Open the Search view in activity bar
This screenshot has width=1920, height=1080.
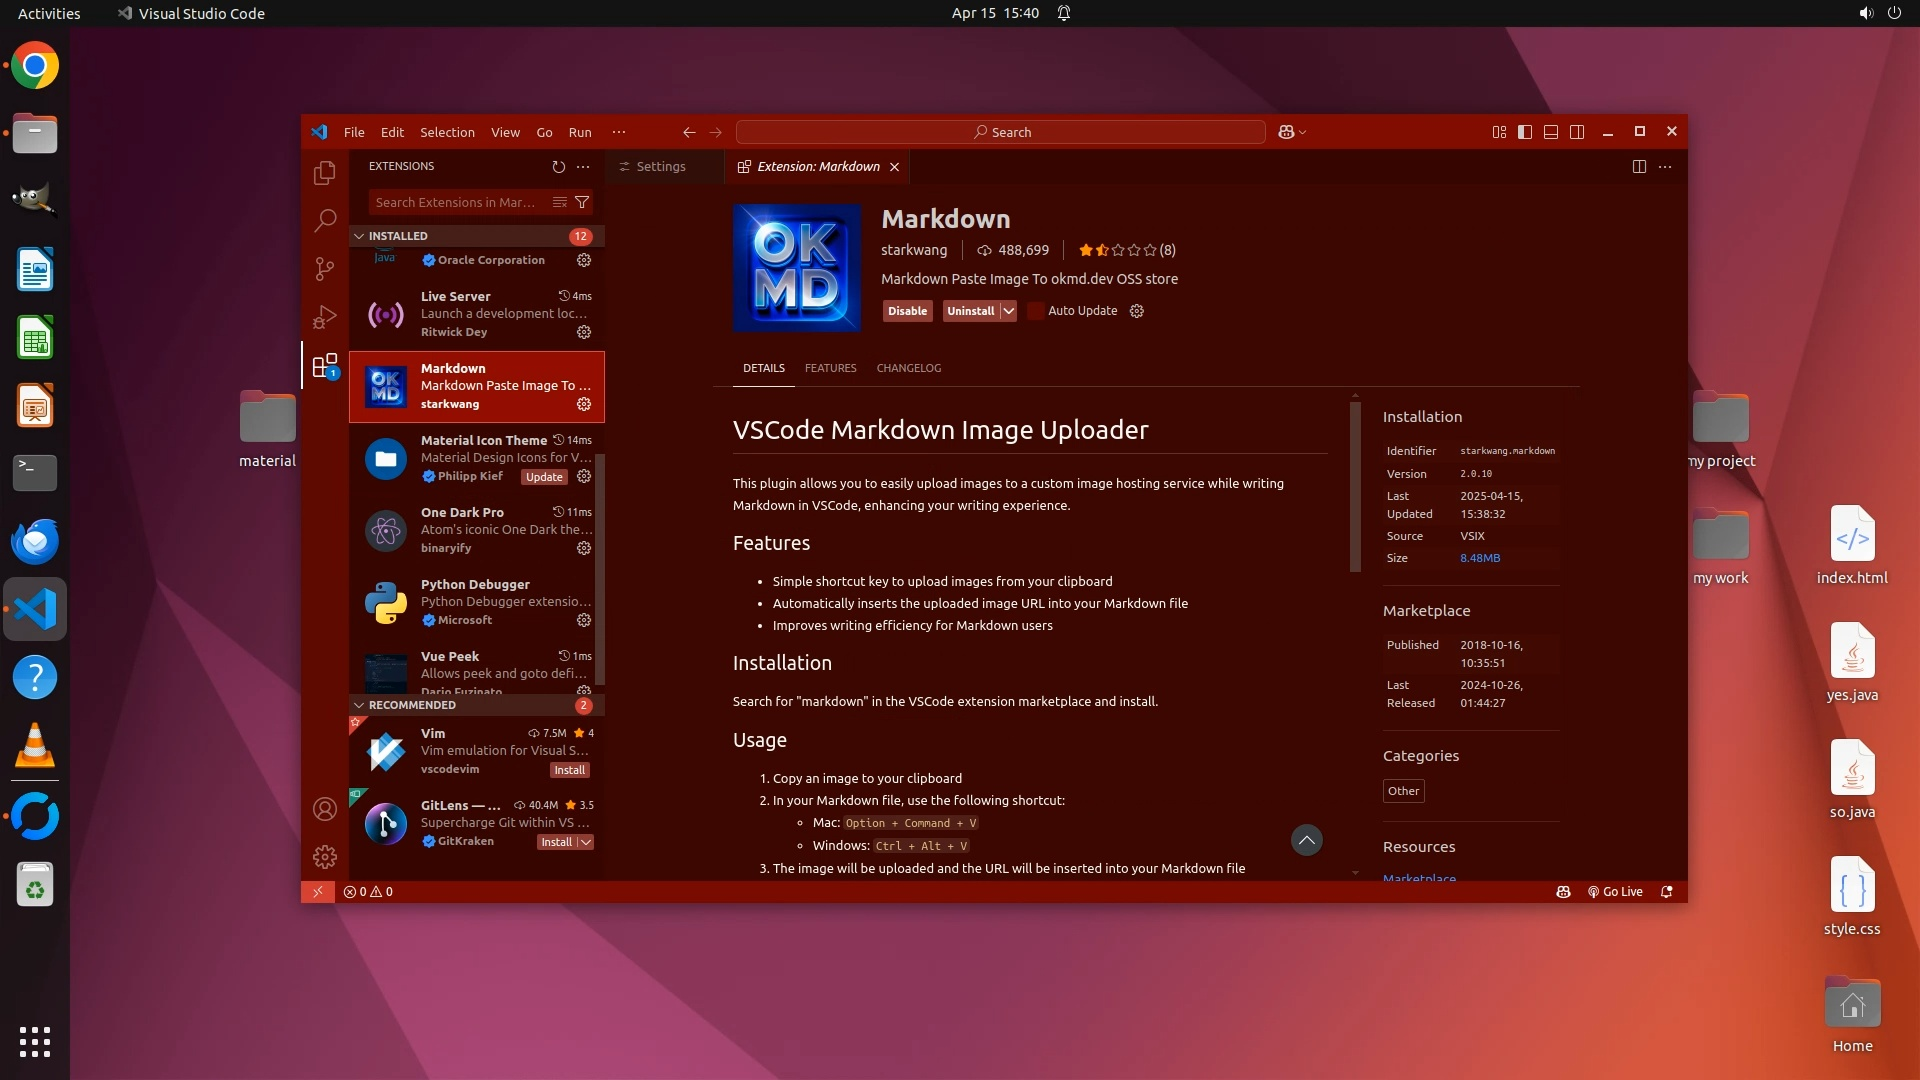324,221
